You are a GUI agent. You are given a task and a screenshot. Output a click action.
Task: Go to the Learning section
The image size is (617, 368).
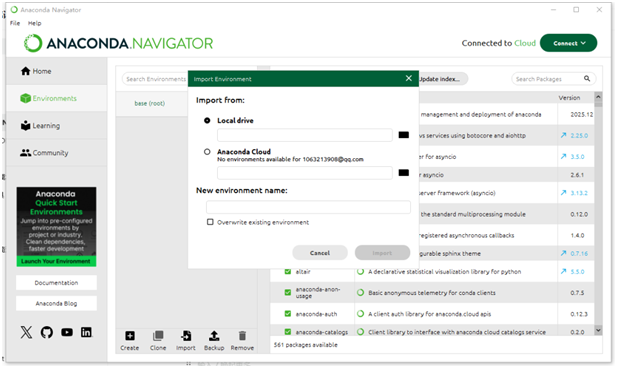pyautogui.click(x=40, y=126)
